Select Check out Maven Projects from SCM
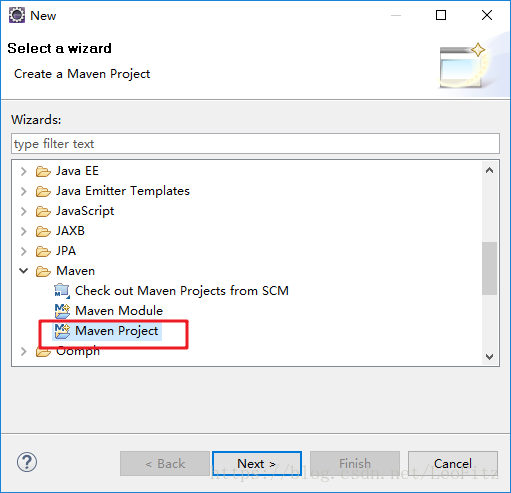Screen dimensions: 511x493 tap(182, 291)
